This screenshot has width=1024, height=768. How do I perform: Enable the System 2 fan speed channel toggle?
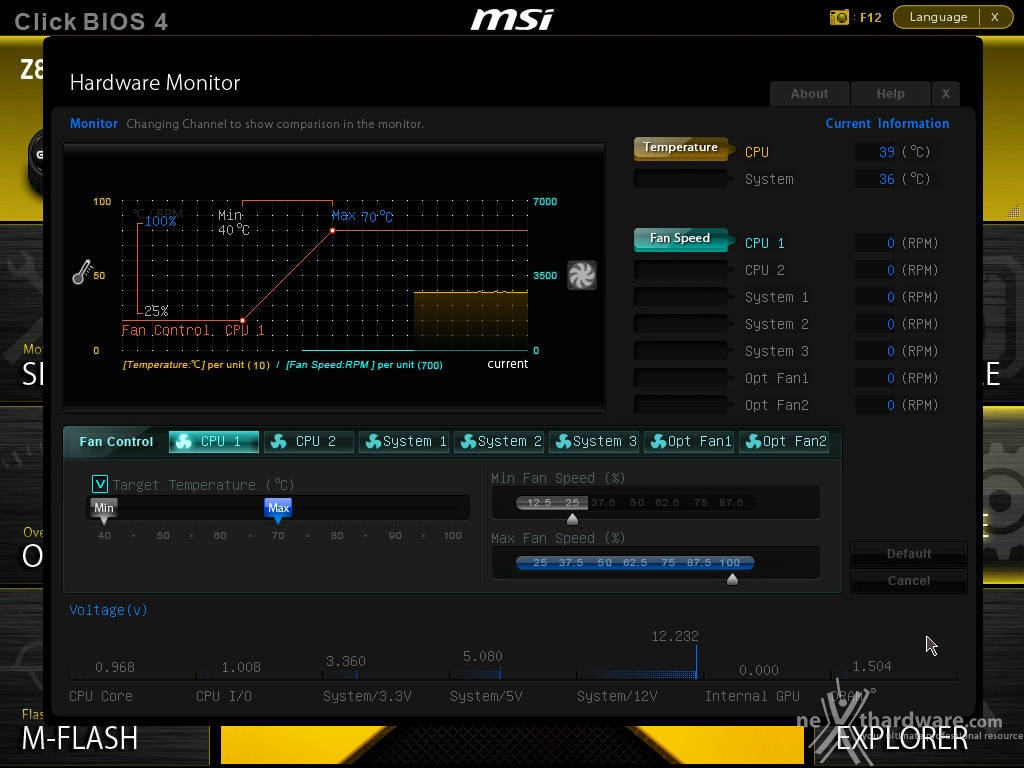(x=681, y=324)
